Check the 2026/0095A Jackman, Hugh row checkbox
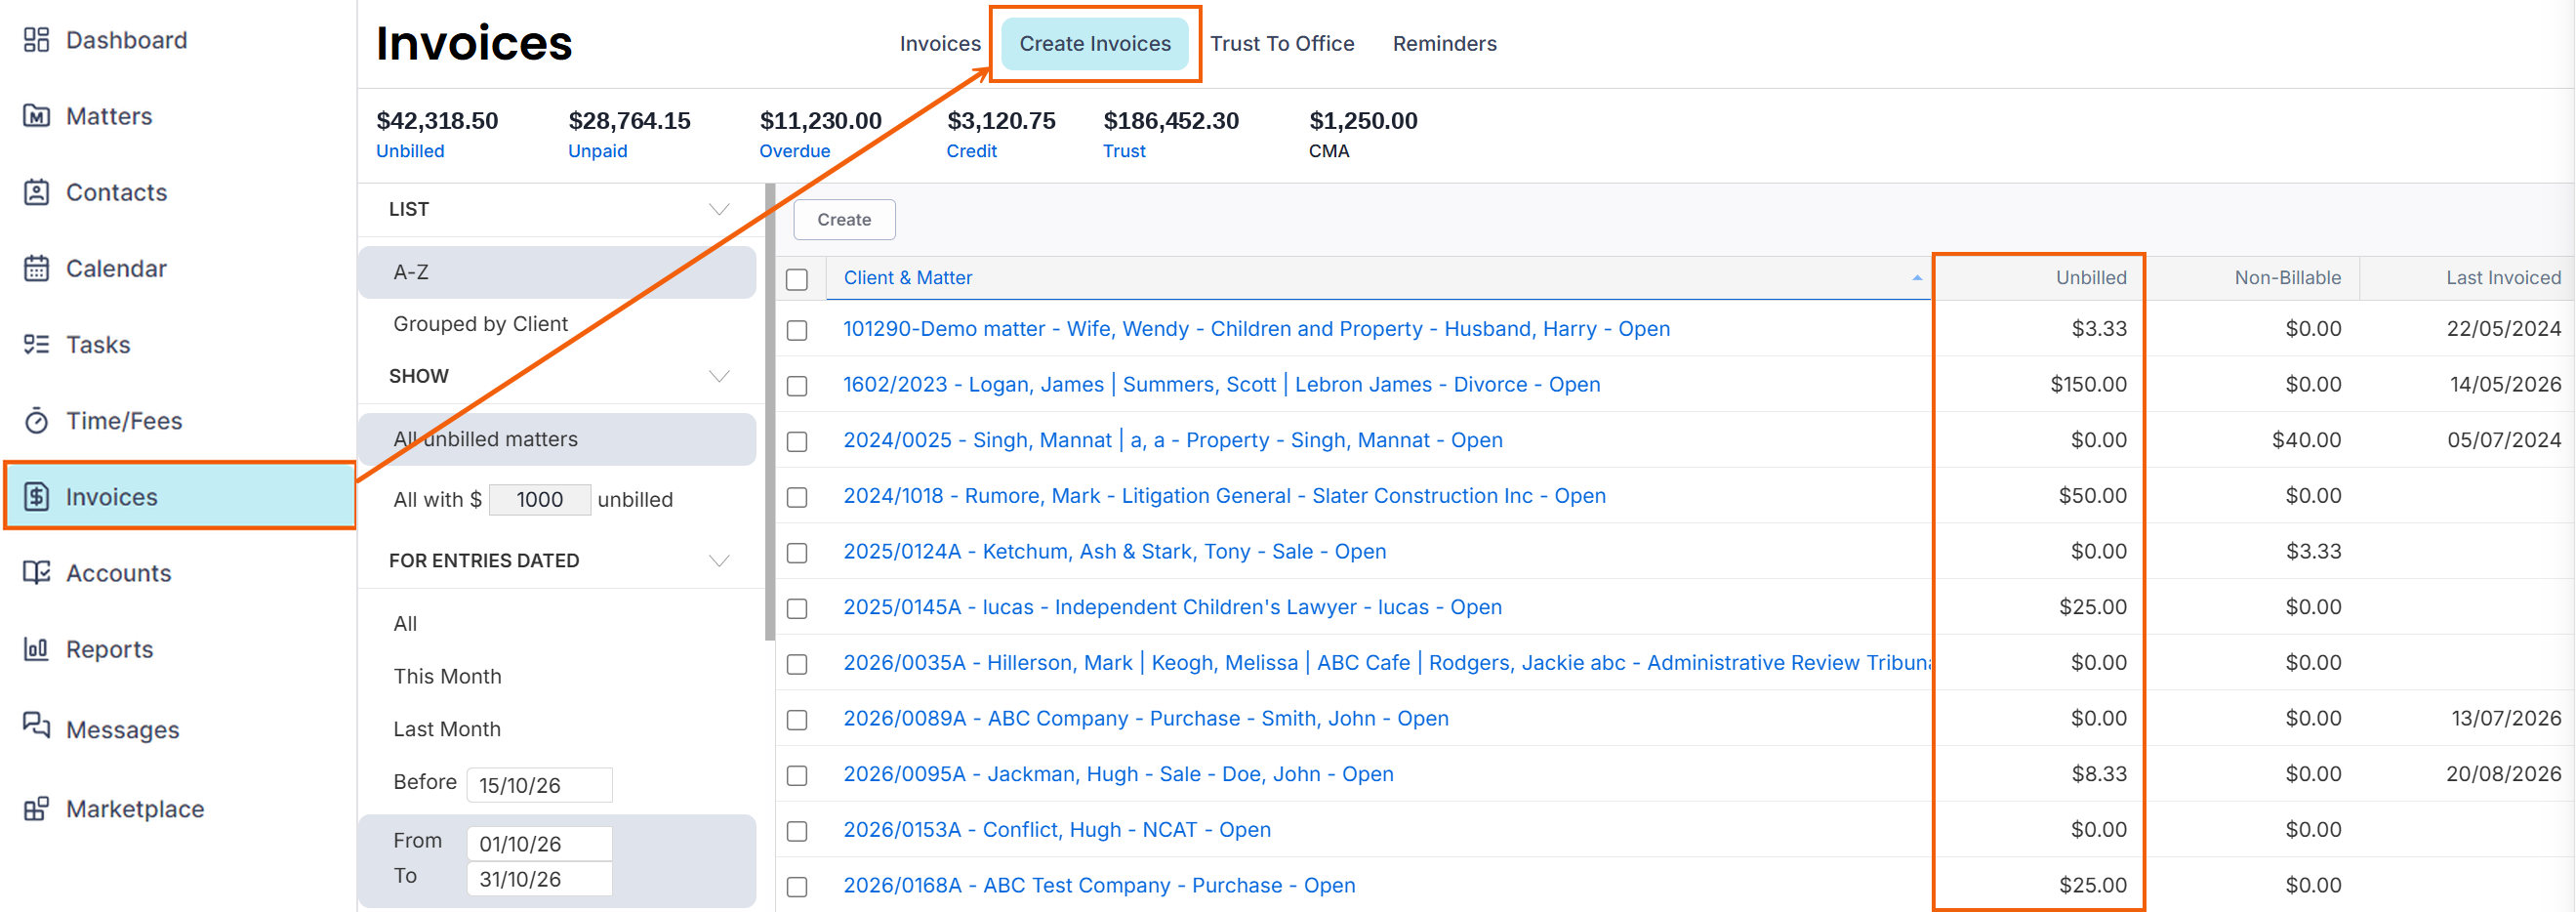 (797, 775)
